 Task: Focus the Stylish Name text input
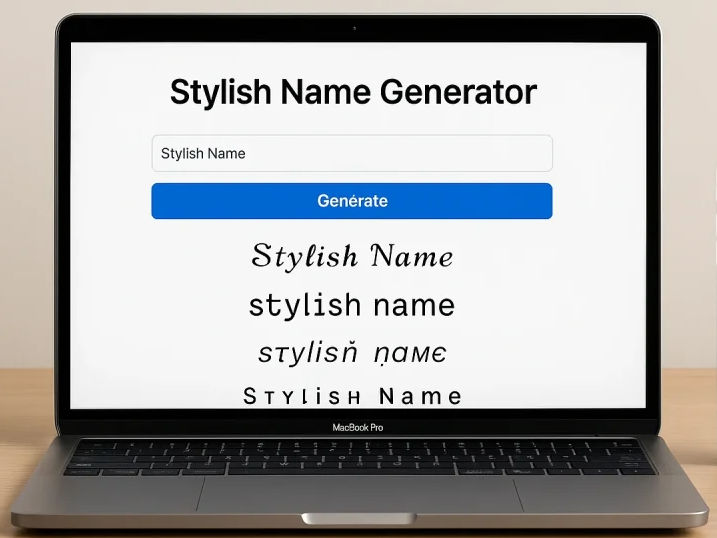click(x=352, y=153)
